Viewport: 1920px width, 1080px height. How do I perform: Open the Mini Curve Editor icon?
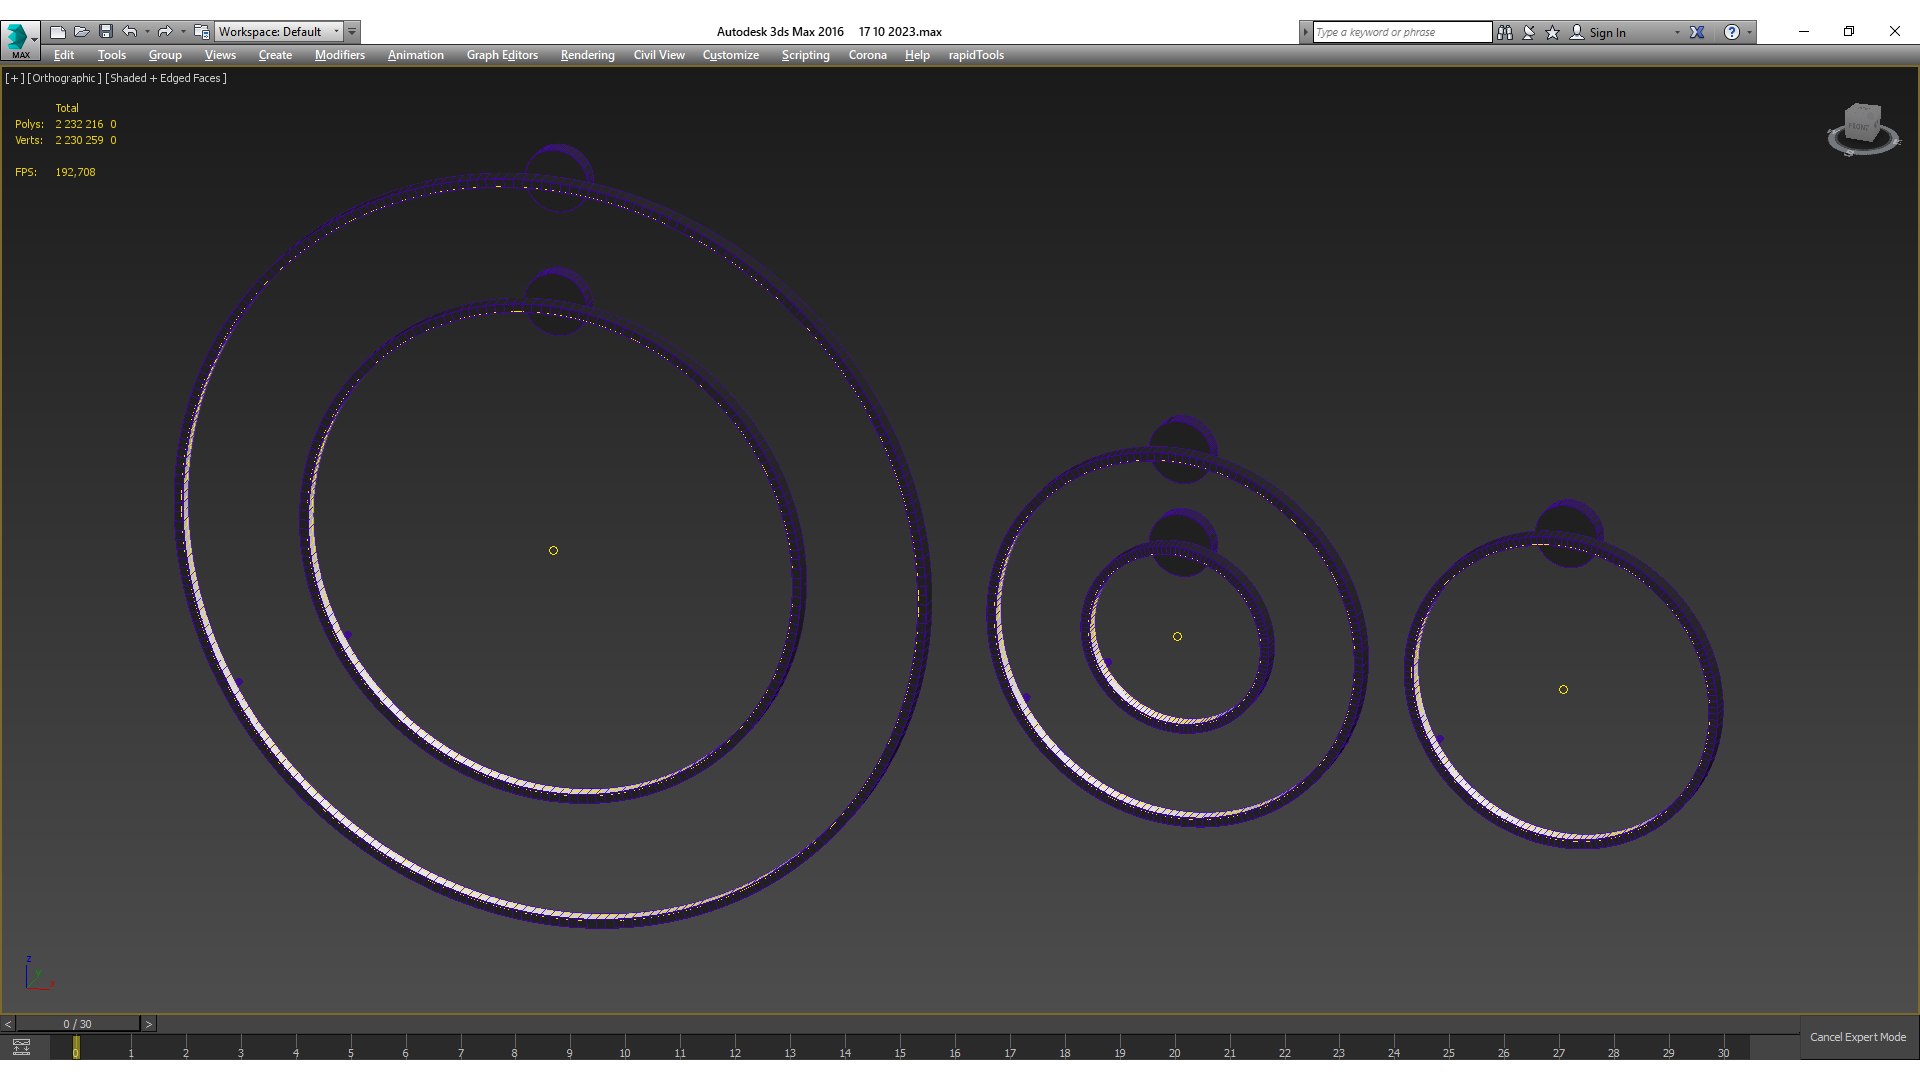coord(21,1047)
